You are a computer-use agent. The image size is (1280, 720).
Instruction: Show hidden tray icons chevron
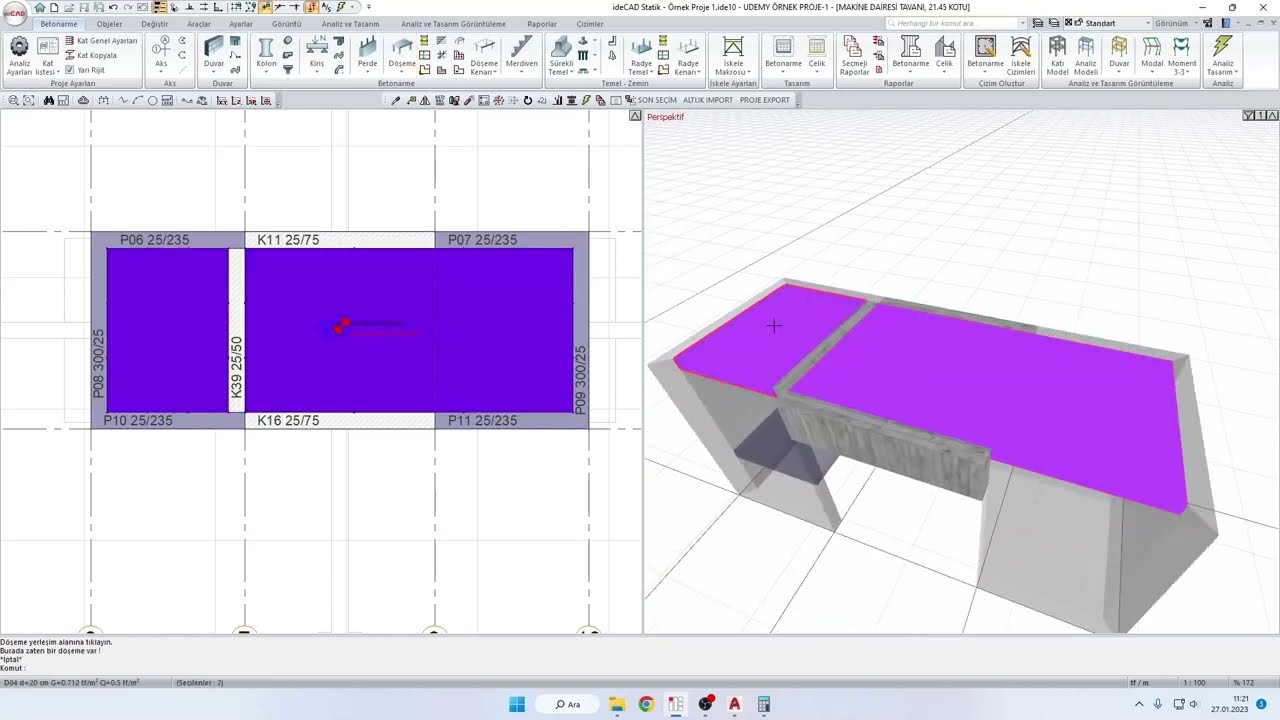click(x=1139, y=704)
